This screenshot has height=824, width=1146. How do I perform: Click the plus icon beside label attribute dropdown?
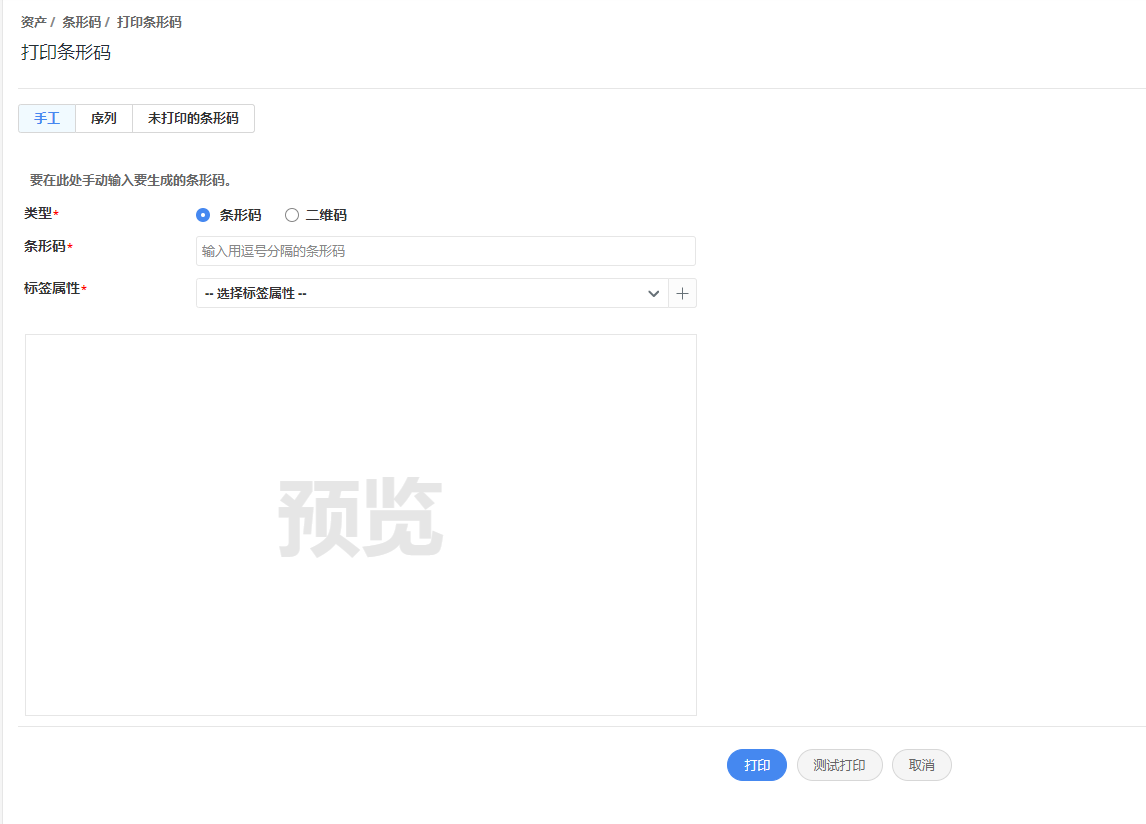click(682, 293)
